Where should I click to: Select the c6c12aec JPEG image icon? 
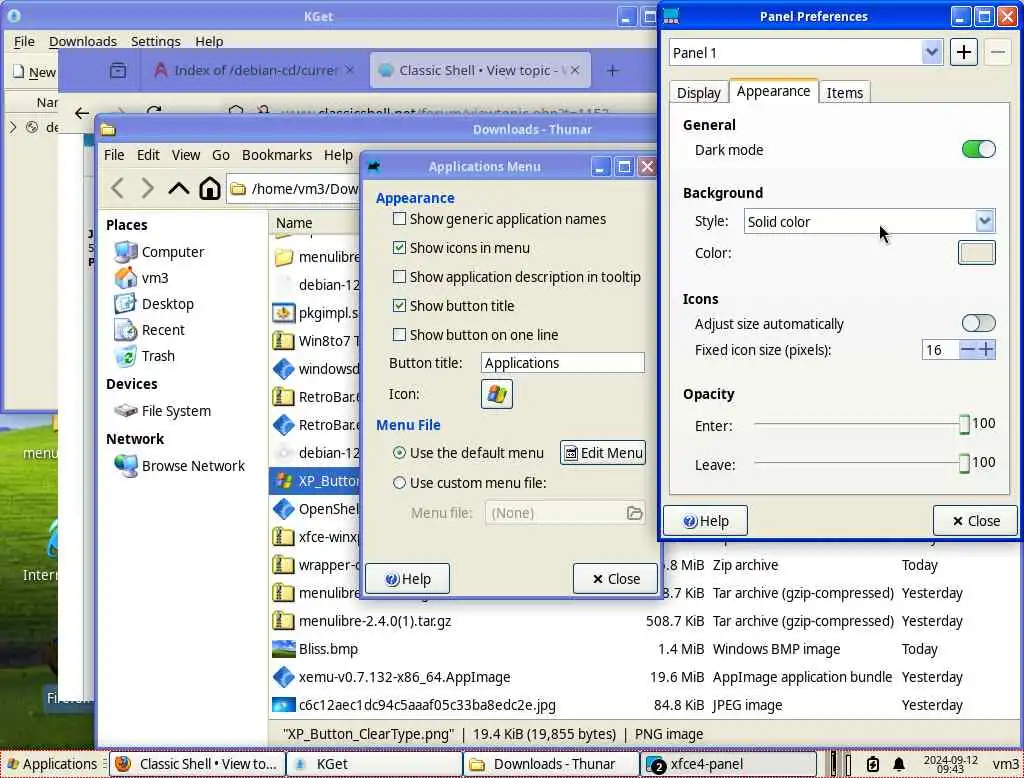pos(283,705)
